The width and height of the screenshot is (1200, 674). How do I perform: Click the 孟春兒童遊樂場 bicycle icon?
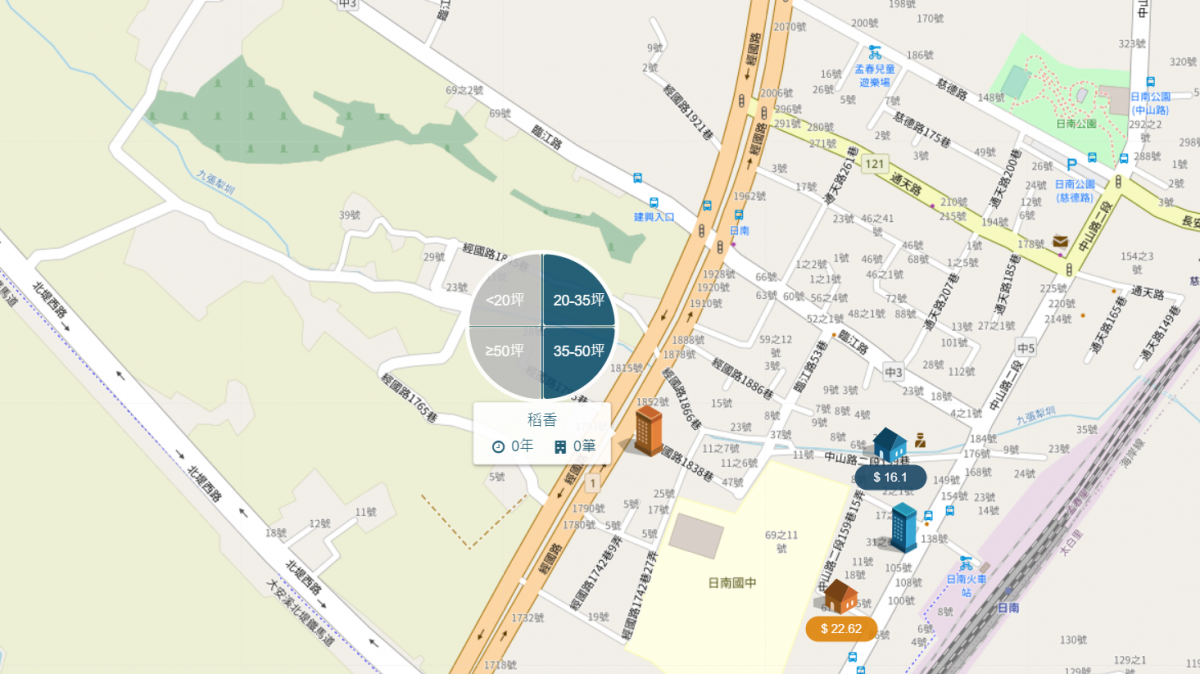click(x=874, y=53)
